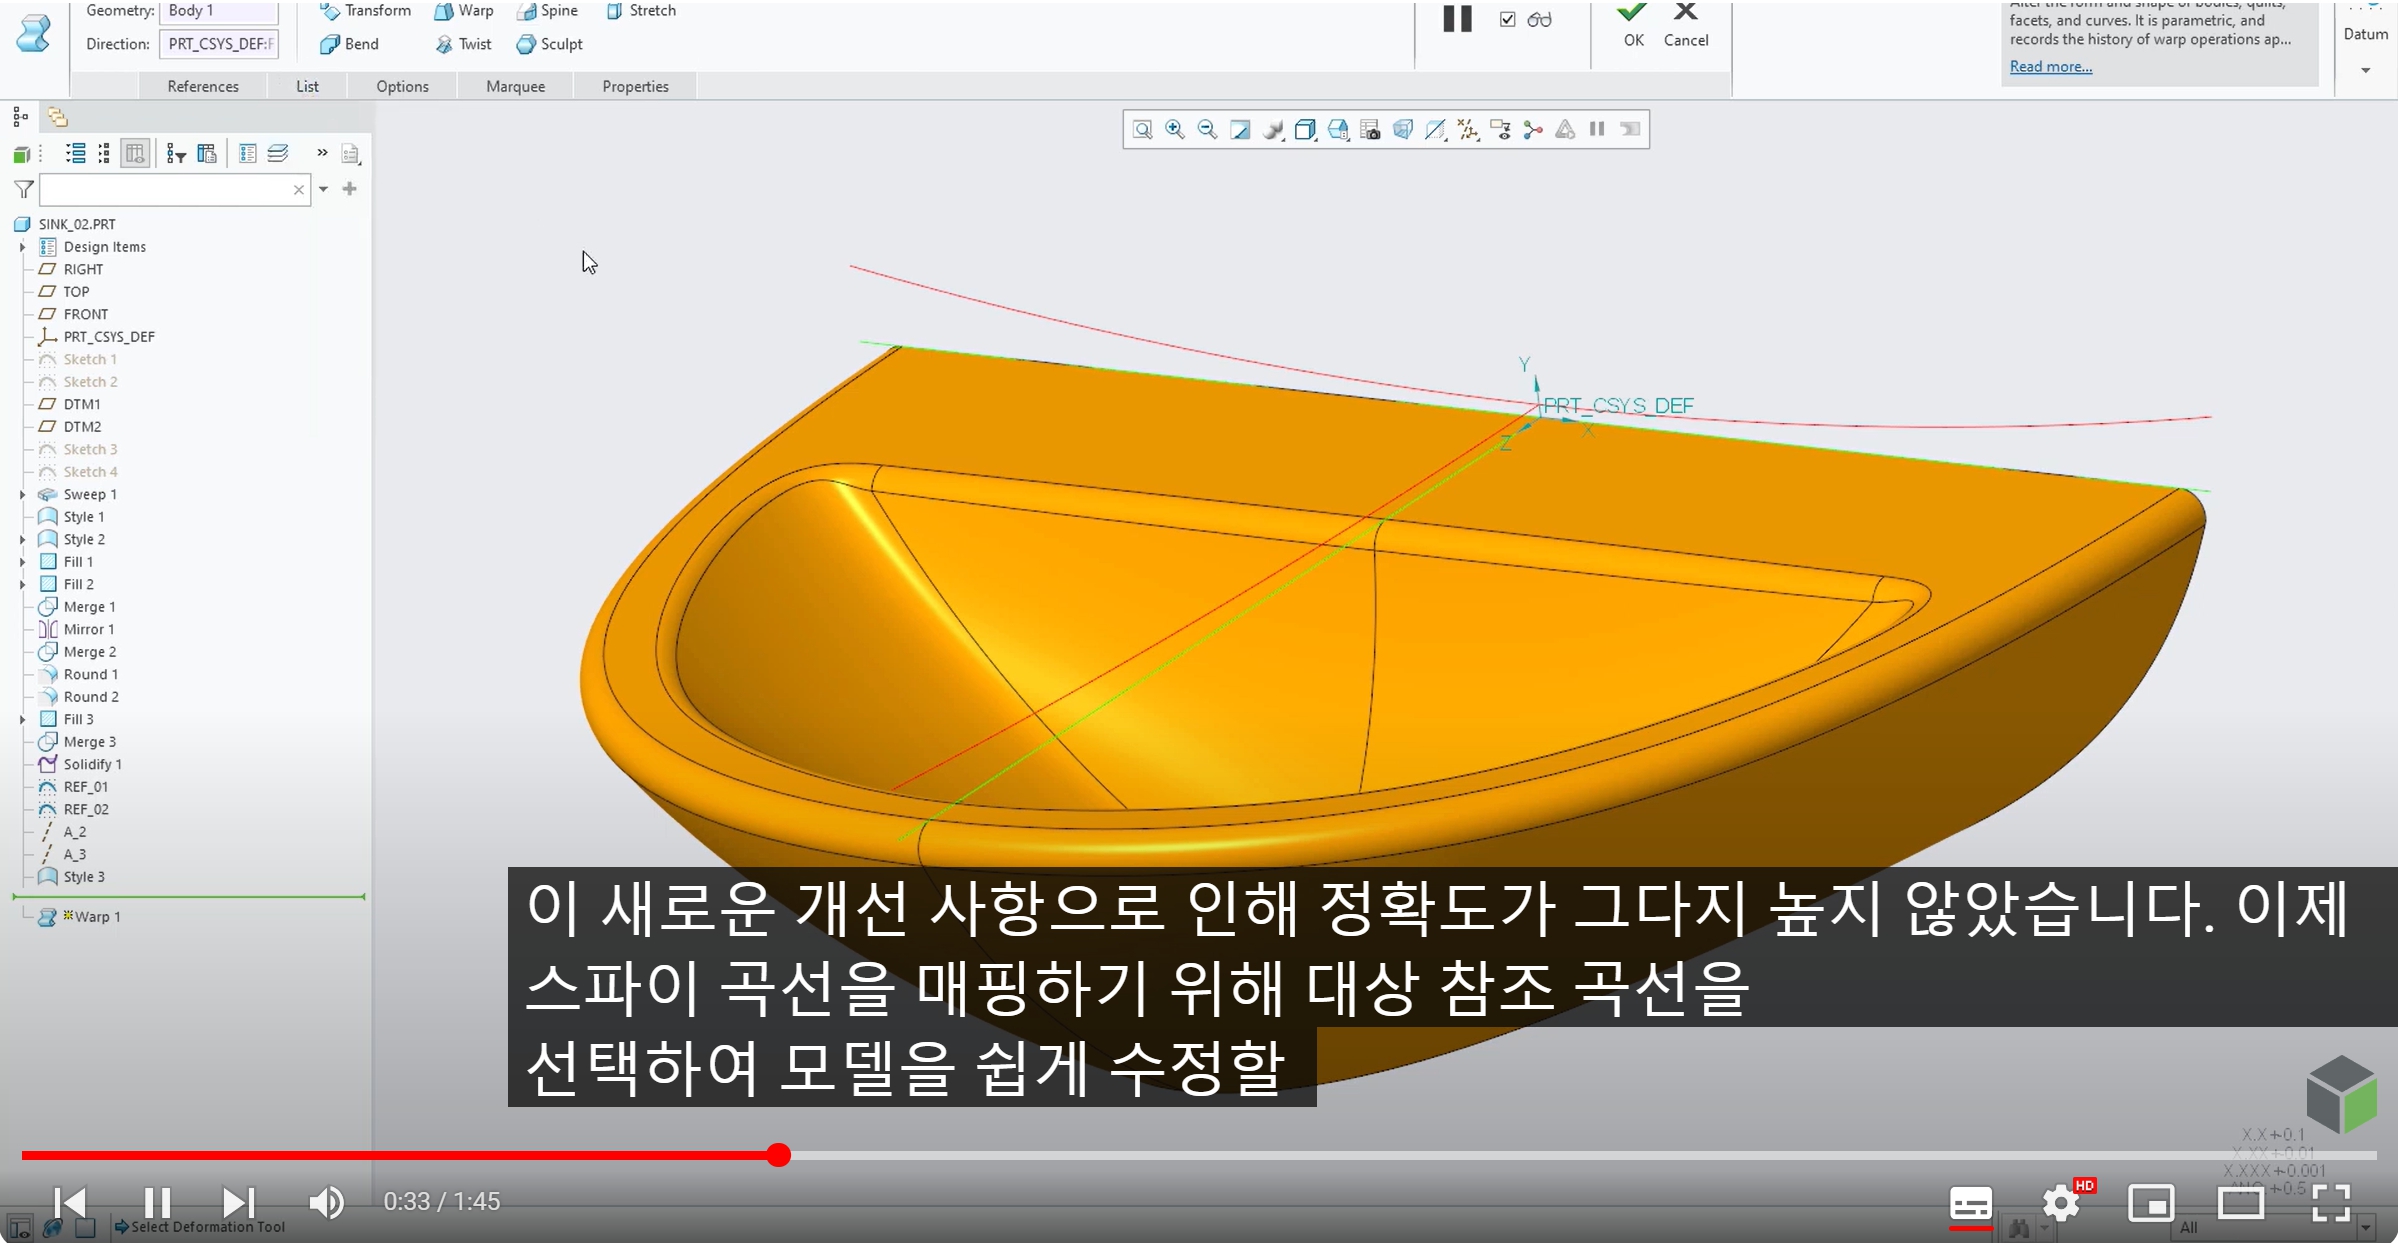2398x1243 pixels.
Task: Pause the YouTube video
Action: (157, 1202)
